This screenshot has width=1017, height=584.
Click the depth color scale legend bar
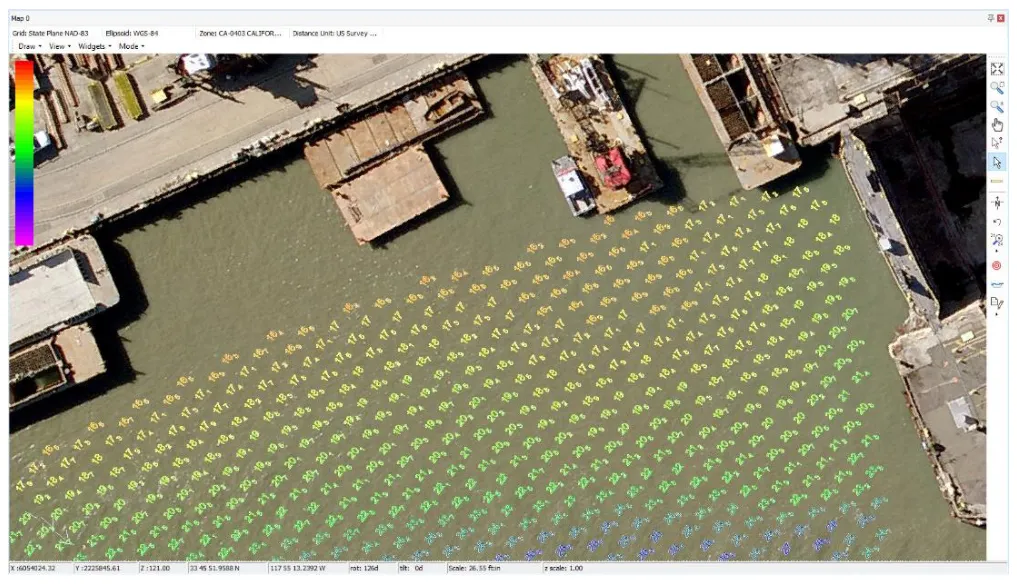pos(24,153)
